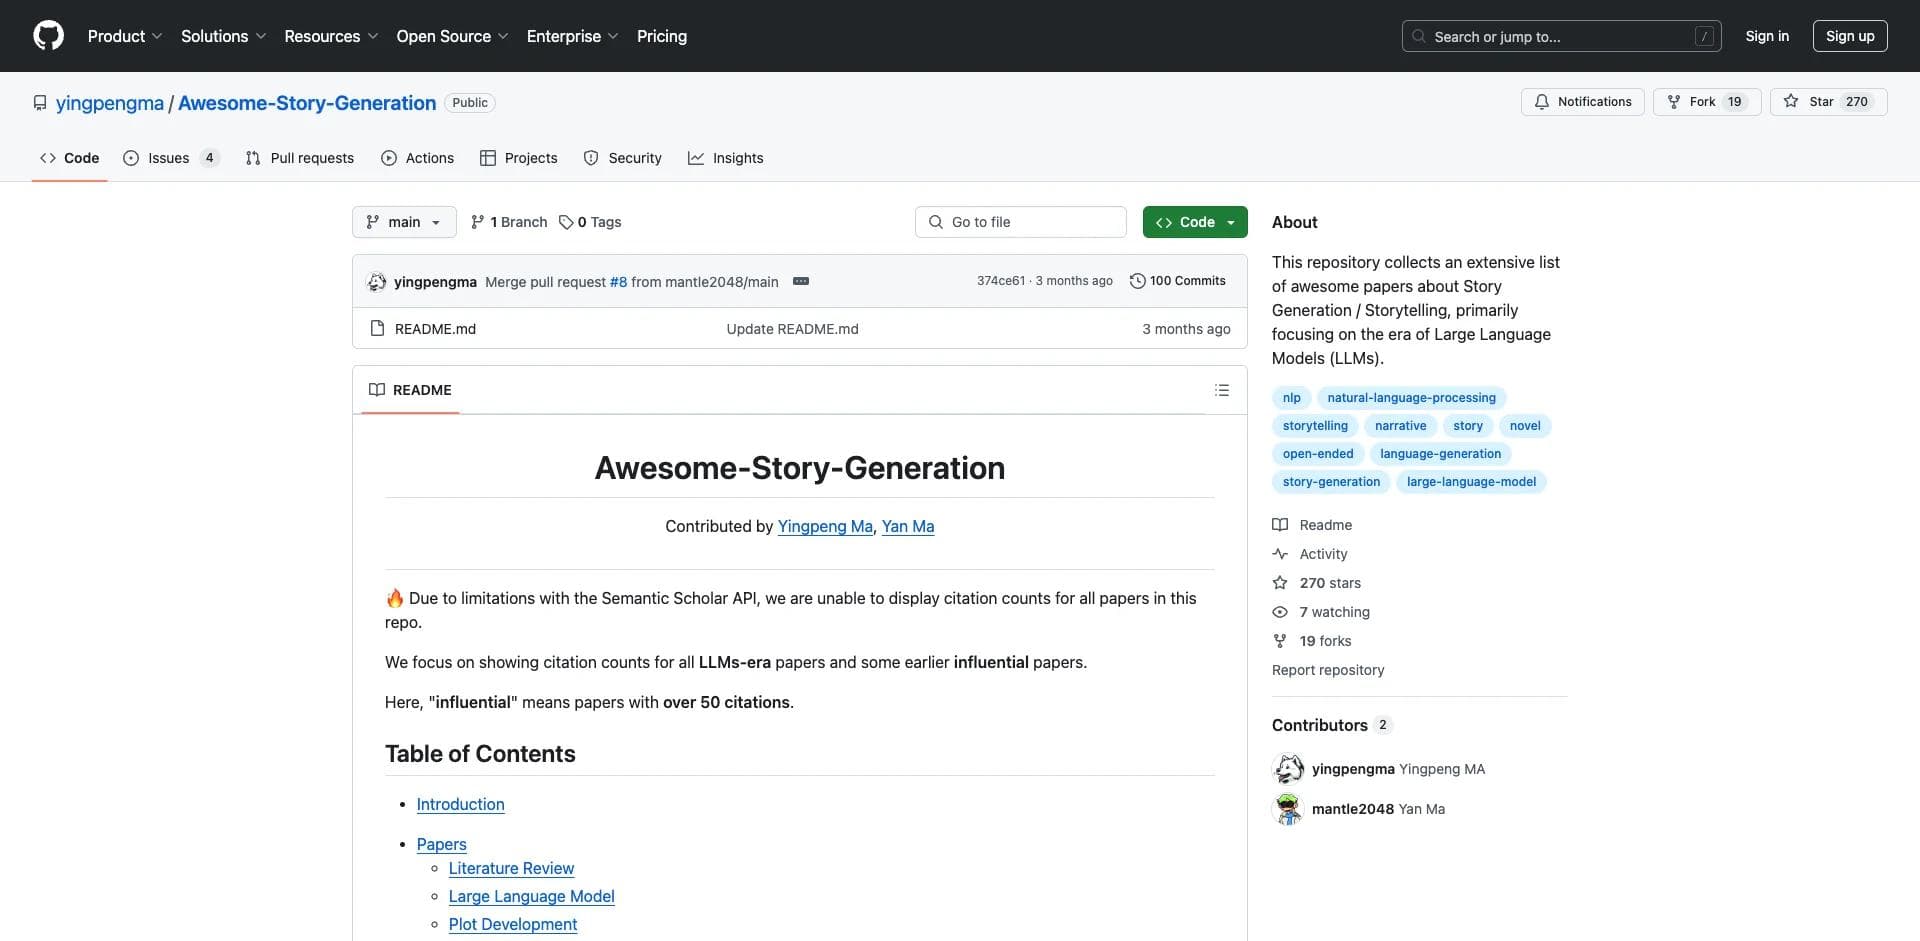Screen dimensions: 1920x941
Task: Click the story topic tag
Action: click(1467, 426)
